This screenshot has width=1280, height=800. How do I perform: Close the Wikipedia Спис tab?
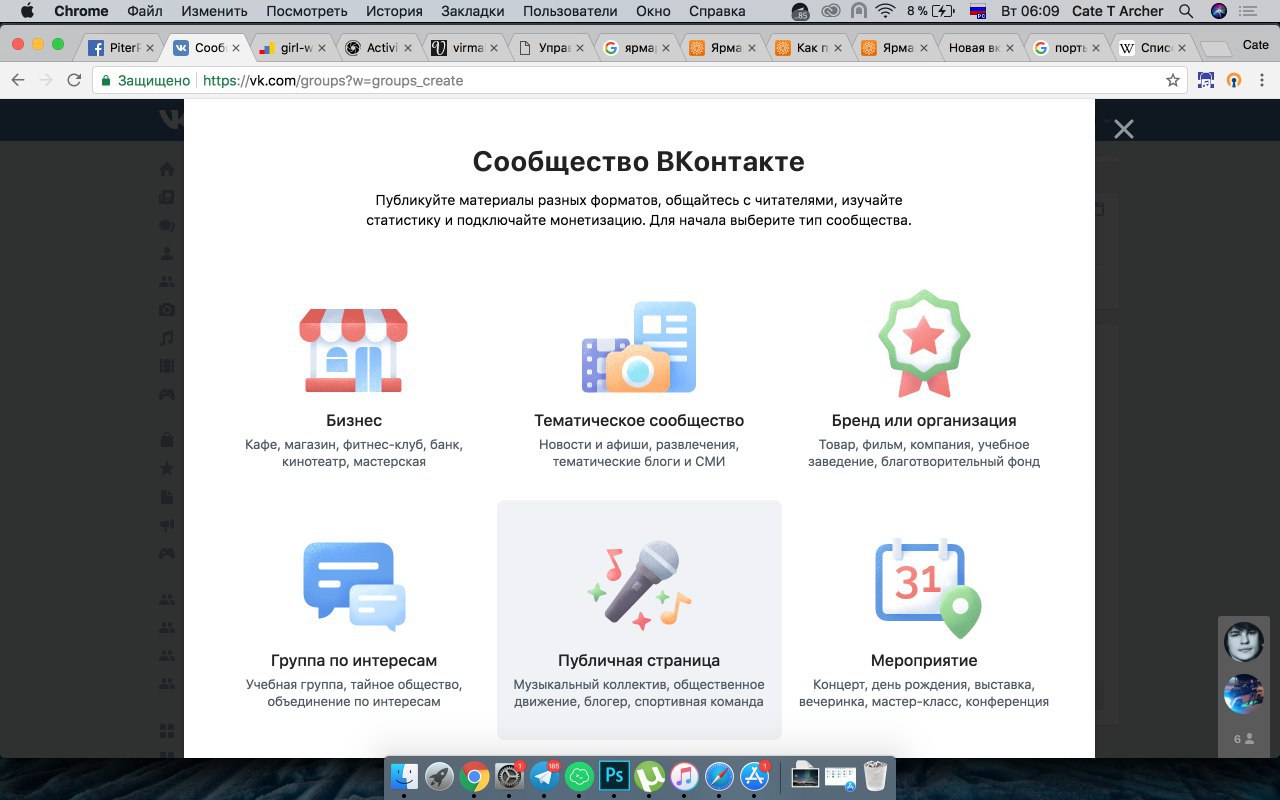point(1182,48)
